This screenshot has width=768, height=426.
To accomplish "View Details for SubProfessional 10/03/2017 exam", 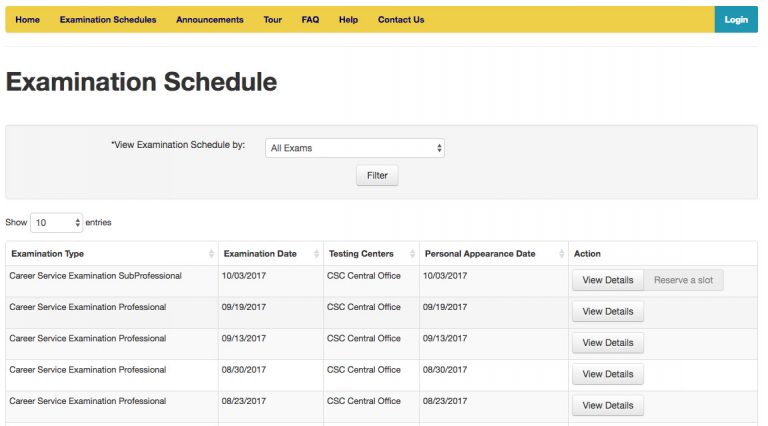I will pos(608,280).
